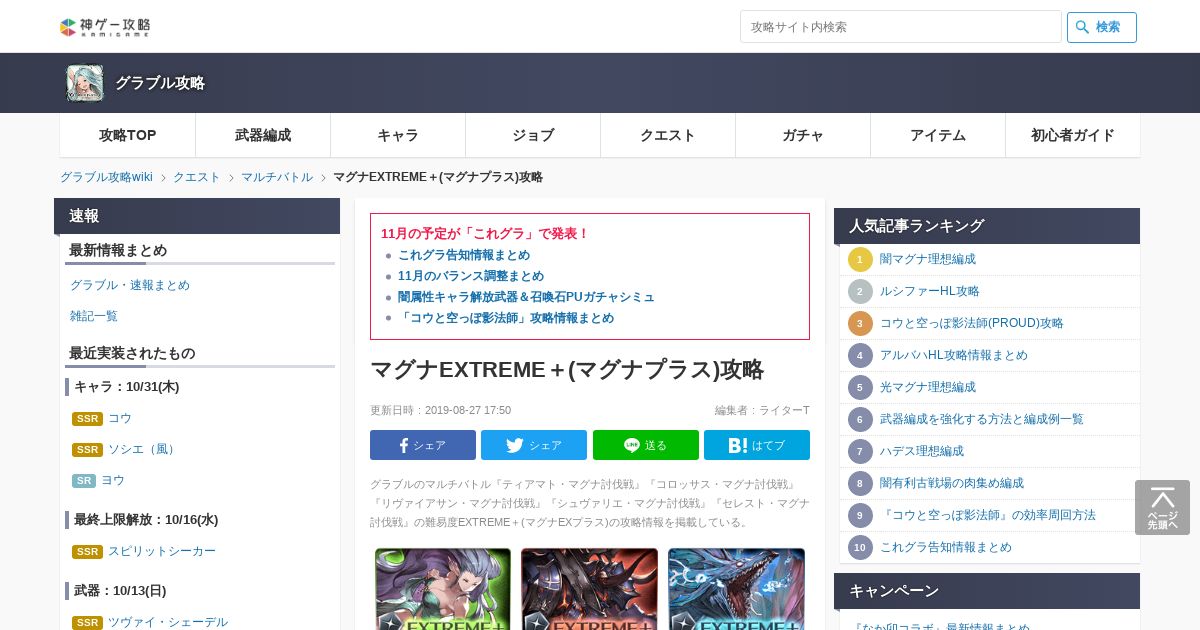Share the article on Facebook
This screenshot has width=1200, height=630.
(x=423, y=445)
